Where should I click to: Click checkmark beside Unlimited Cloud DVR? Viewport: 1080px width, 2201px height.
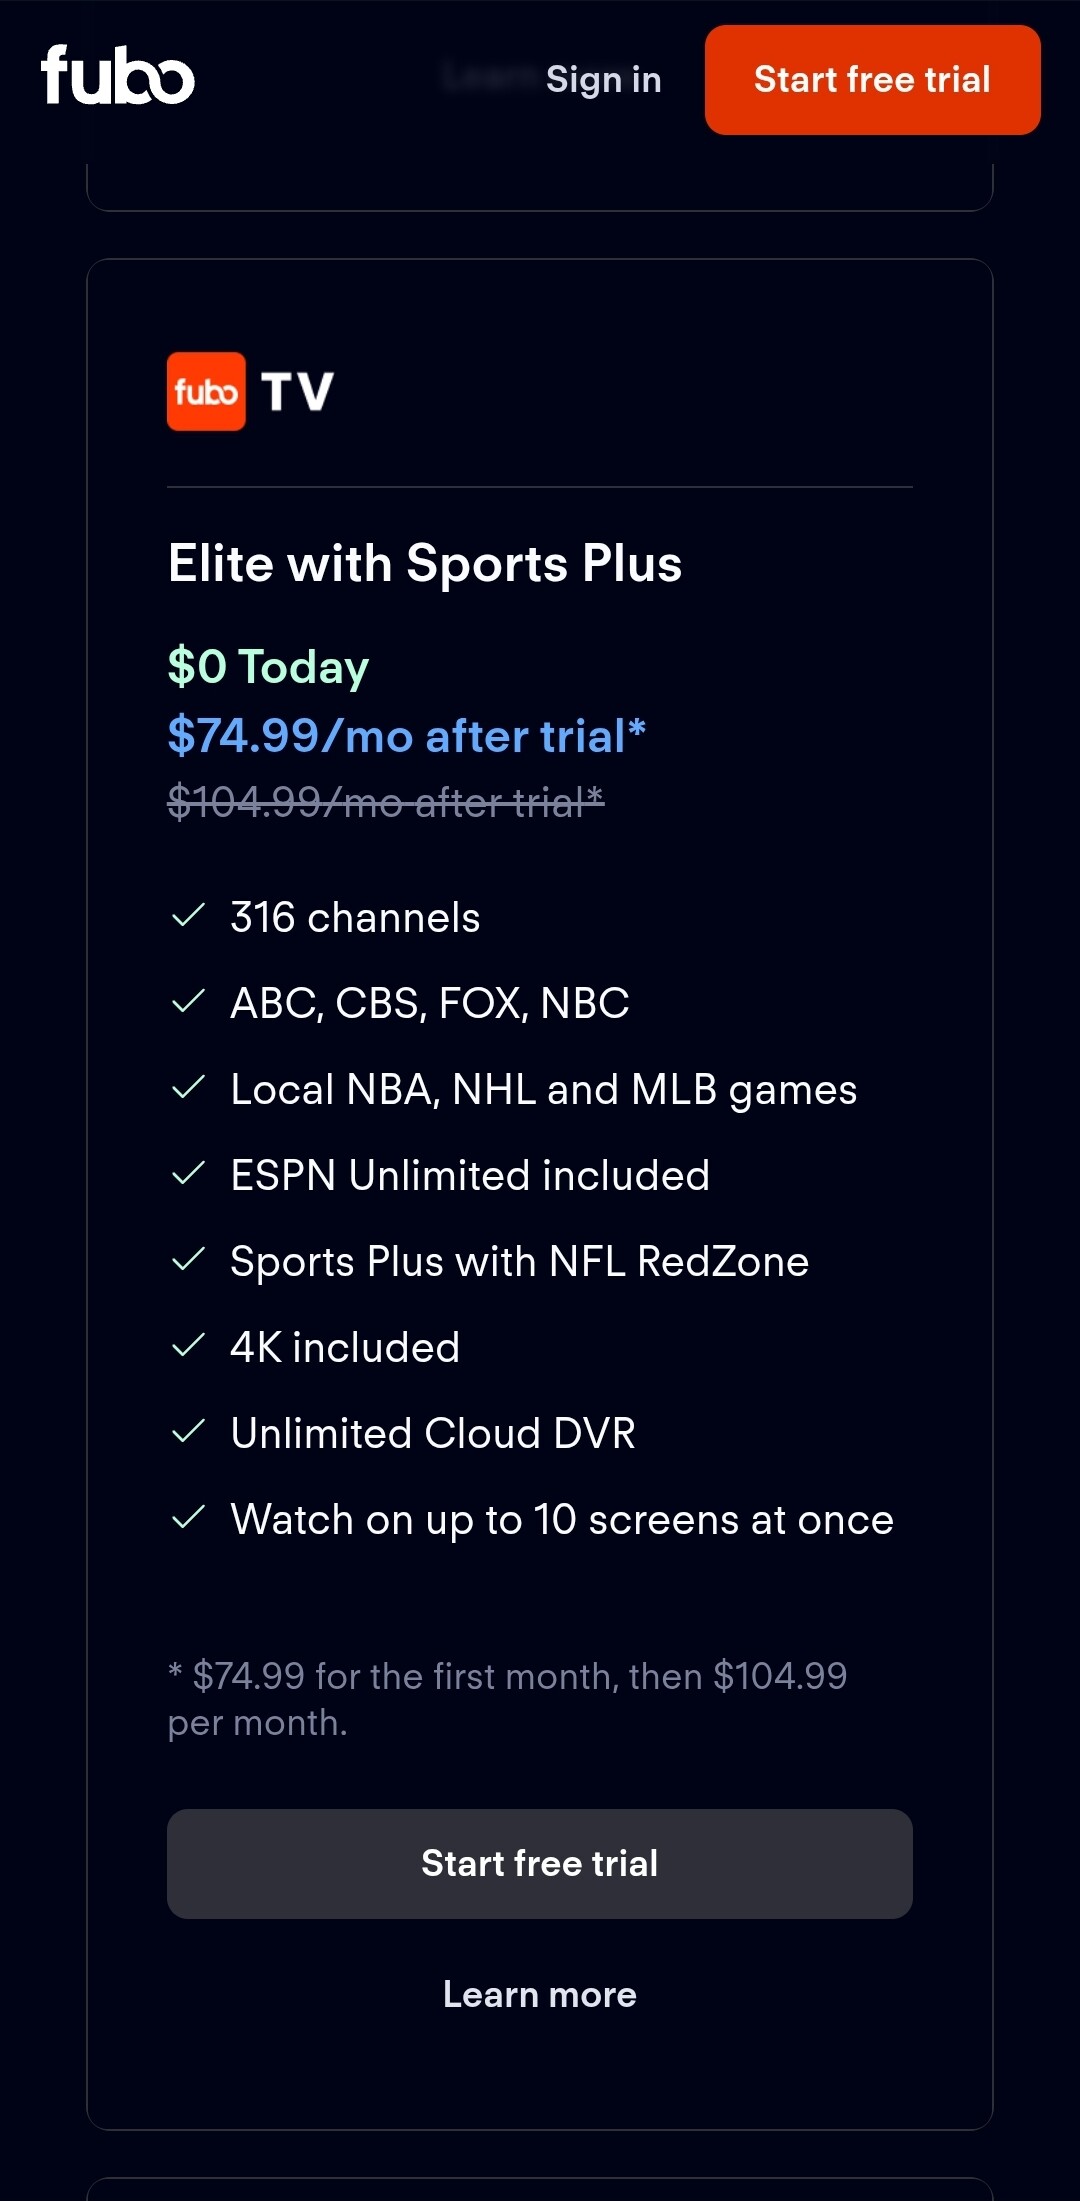point(188,1432)
